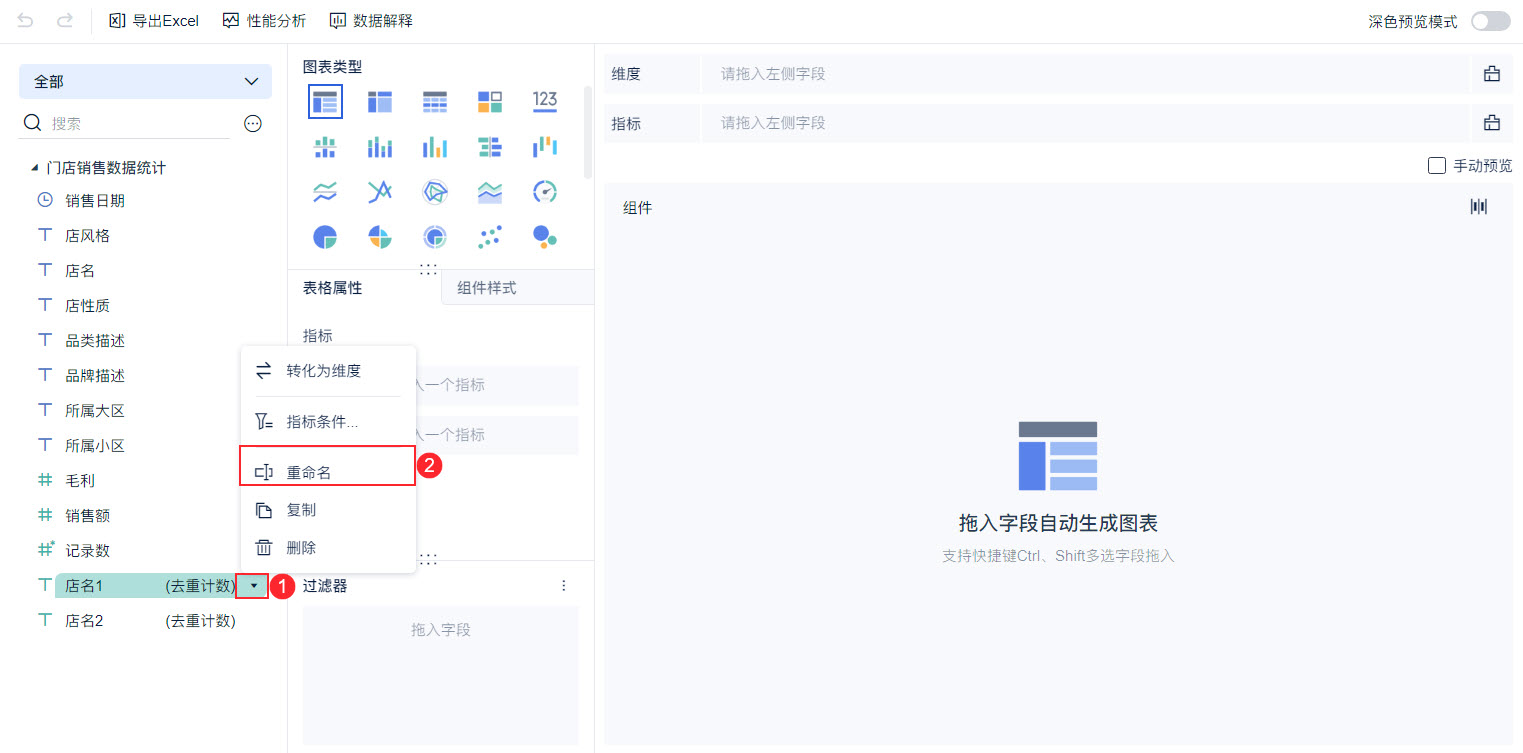Select the contrast bar chart icon
Viewport: 1523px width, 753px height.
click(x=490, y=147)
